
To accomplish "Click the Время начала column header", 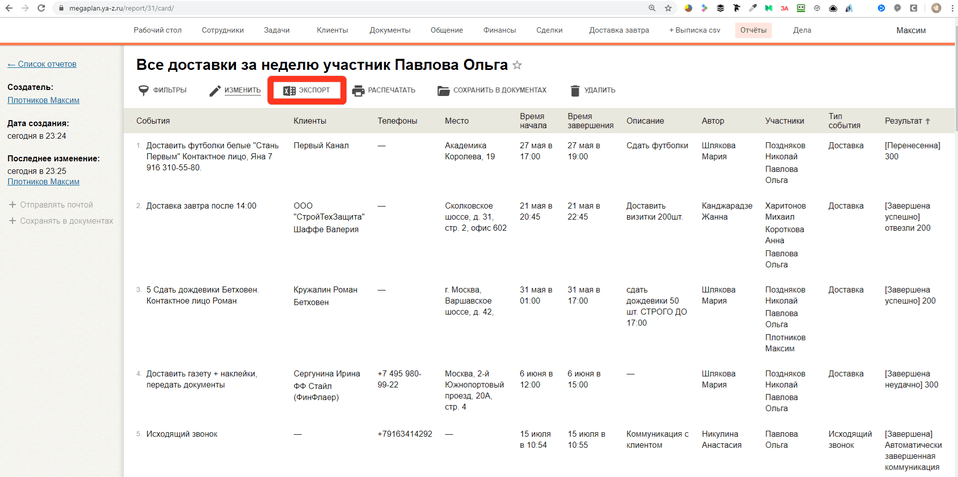I will (533, 121).
